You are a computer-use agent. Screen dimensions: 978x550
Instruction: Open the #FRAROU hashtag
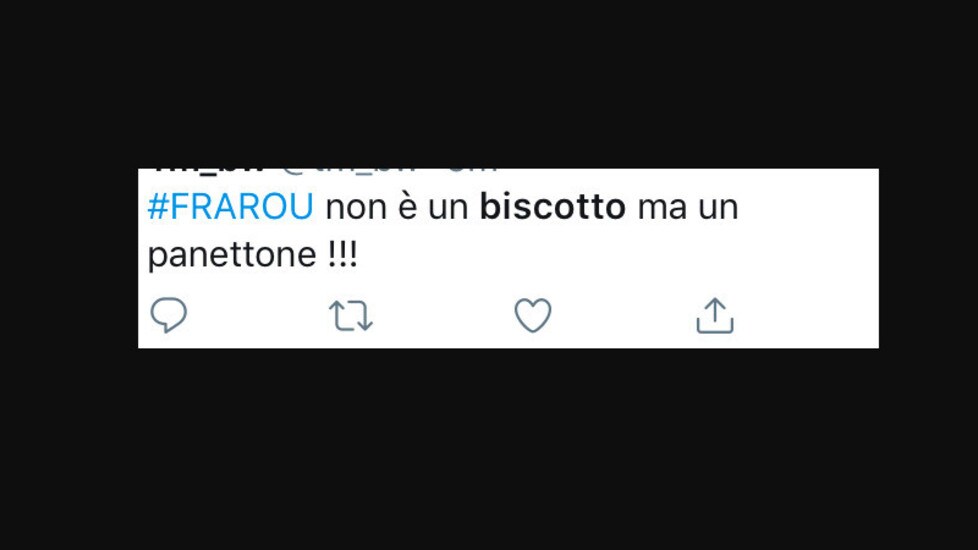click(230, 206)
